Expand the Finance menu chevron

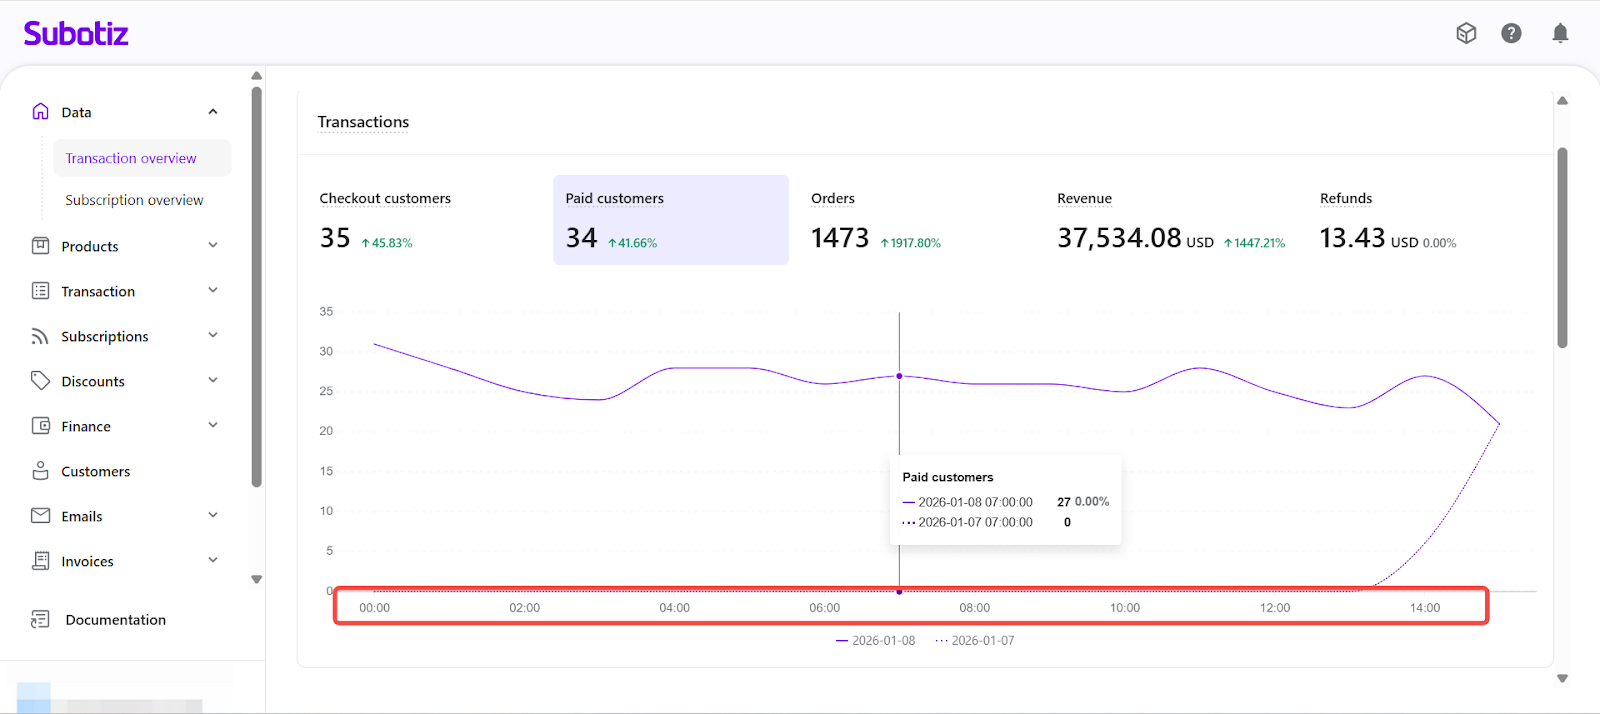point(213,426)
